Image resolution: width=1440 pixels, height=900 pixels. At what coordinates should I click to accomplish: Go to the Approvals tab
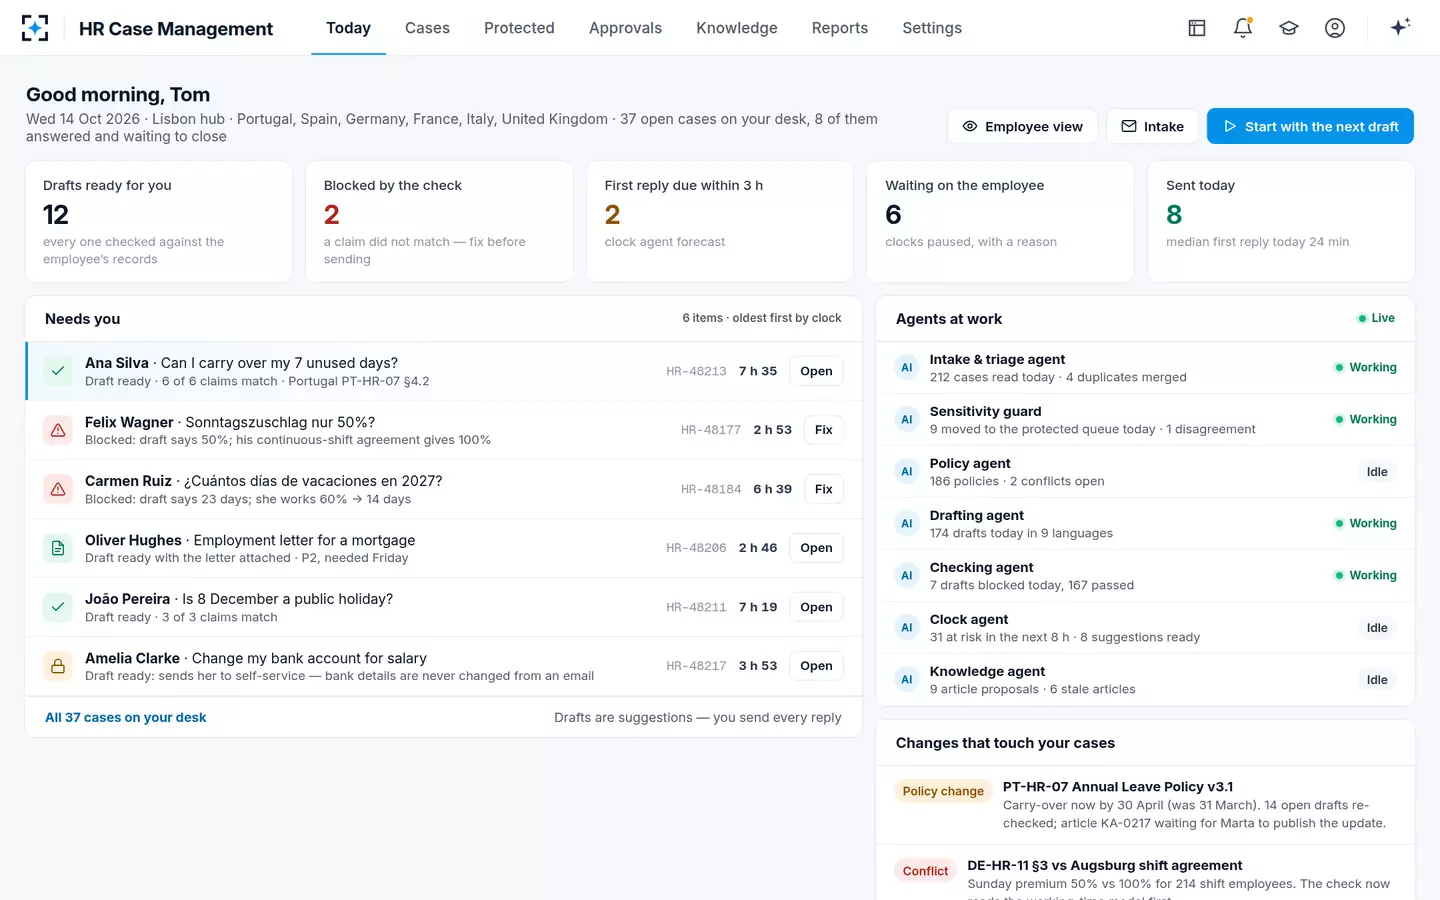625,28
